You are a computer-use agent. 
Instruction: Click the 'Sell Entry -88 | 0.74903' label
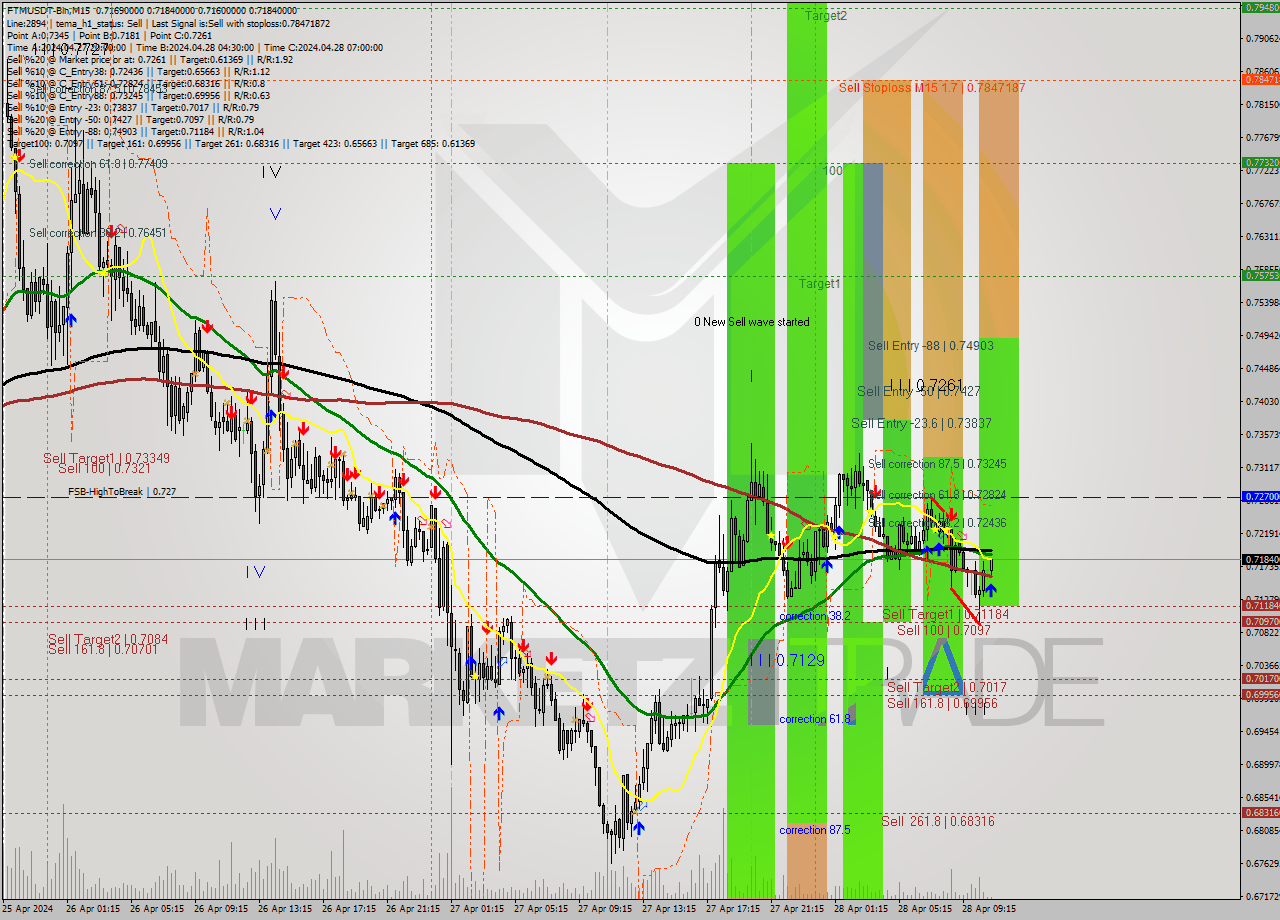click(x=930, y=346)
